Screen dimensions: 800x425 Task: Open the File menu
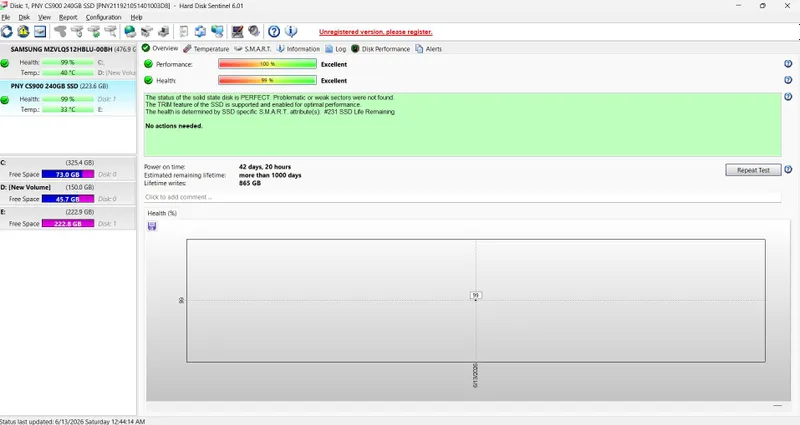6,17
